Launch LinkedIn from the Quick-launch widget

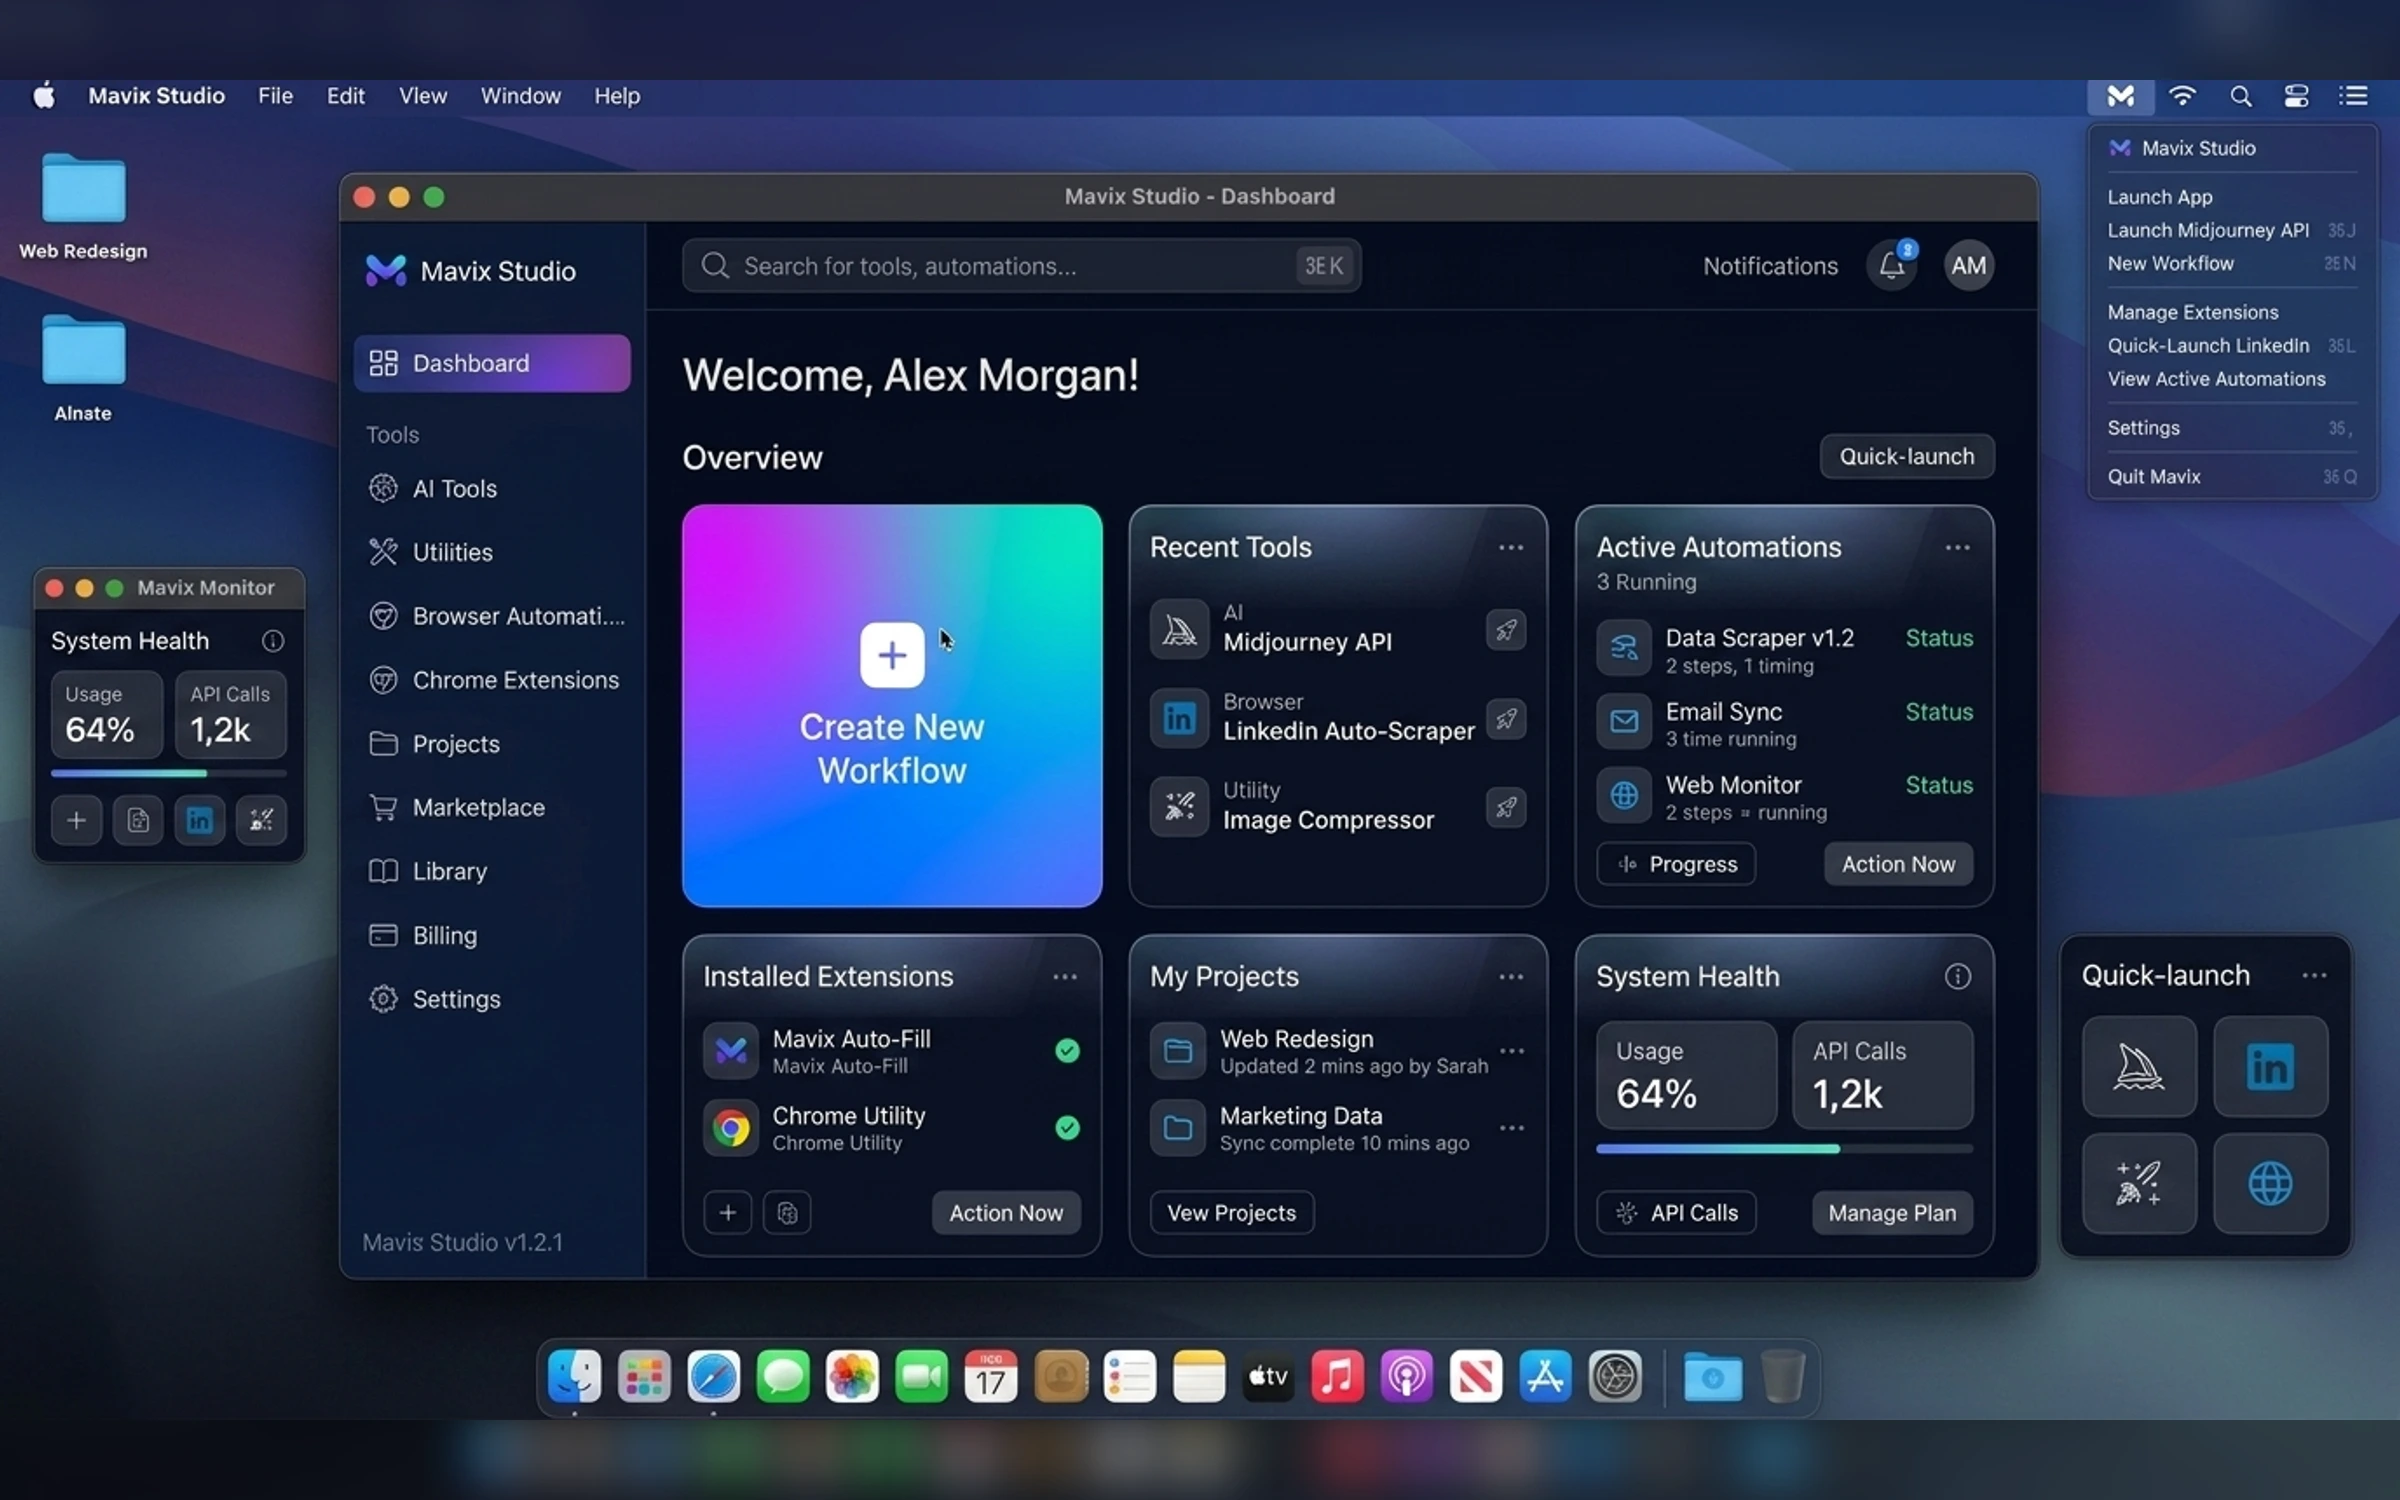2270,1067
